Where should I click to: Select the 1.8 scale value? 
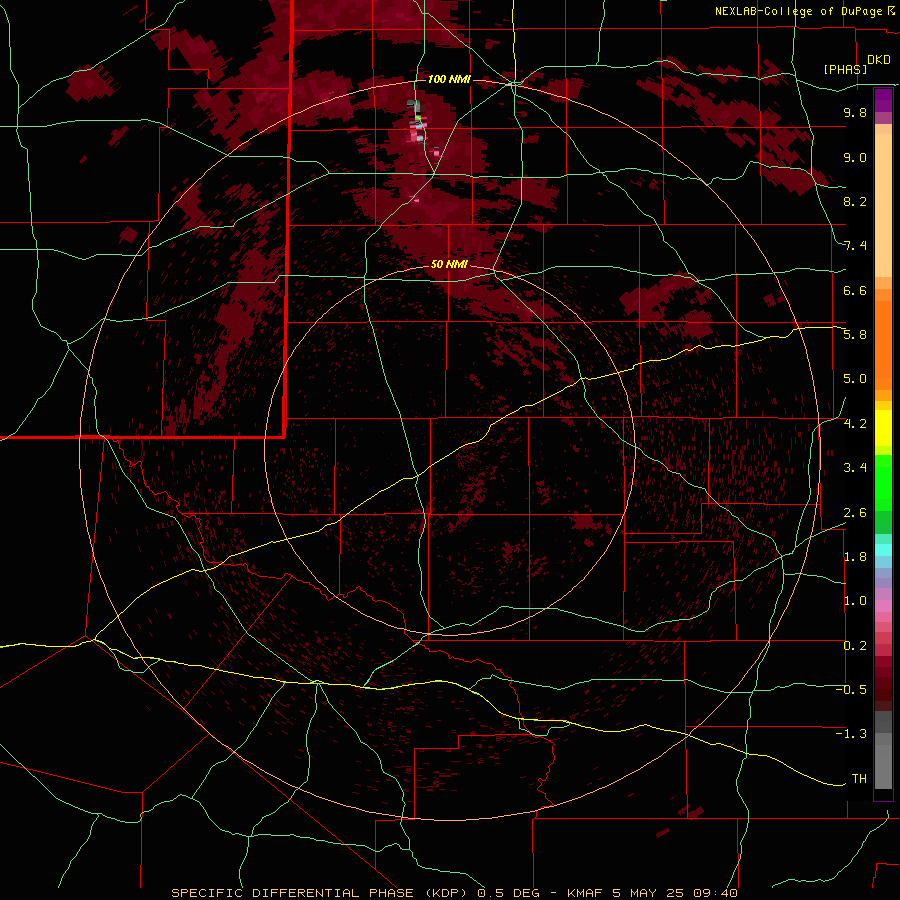coord(855,557)
